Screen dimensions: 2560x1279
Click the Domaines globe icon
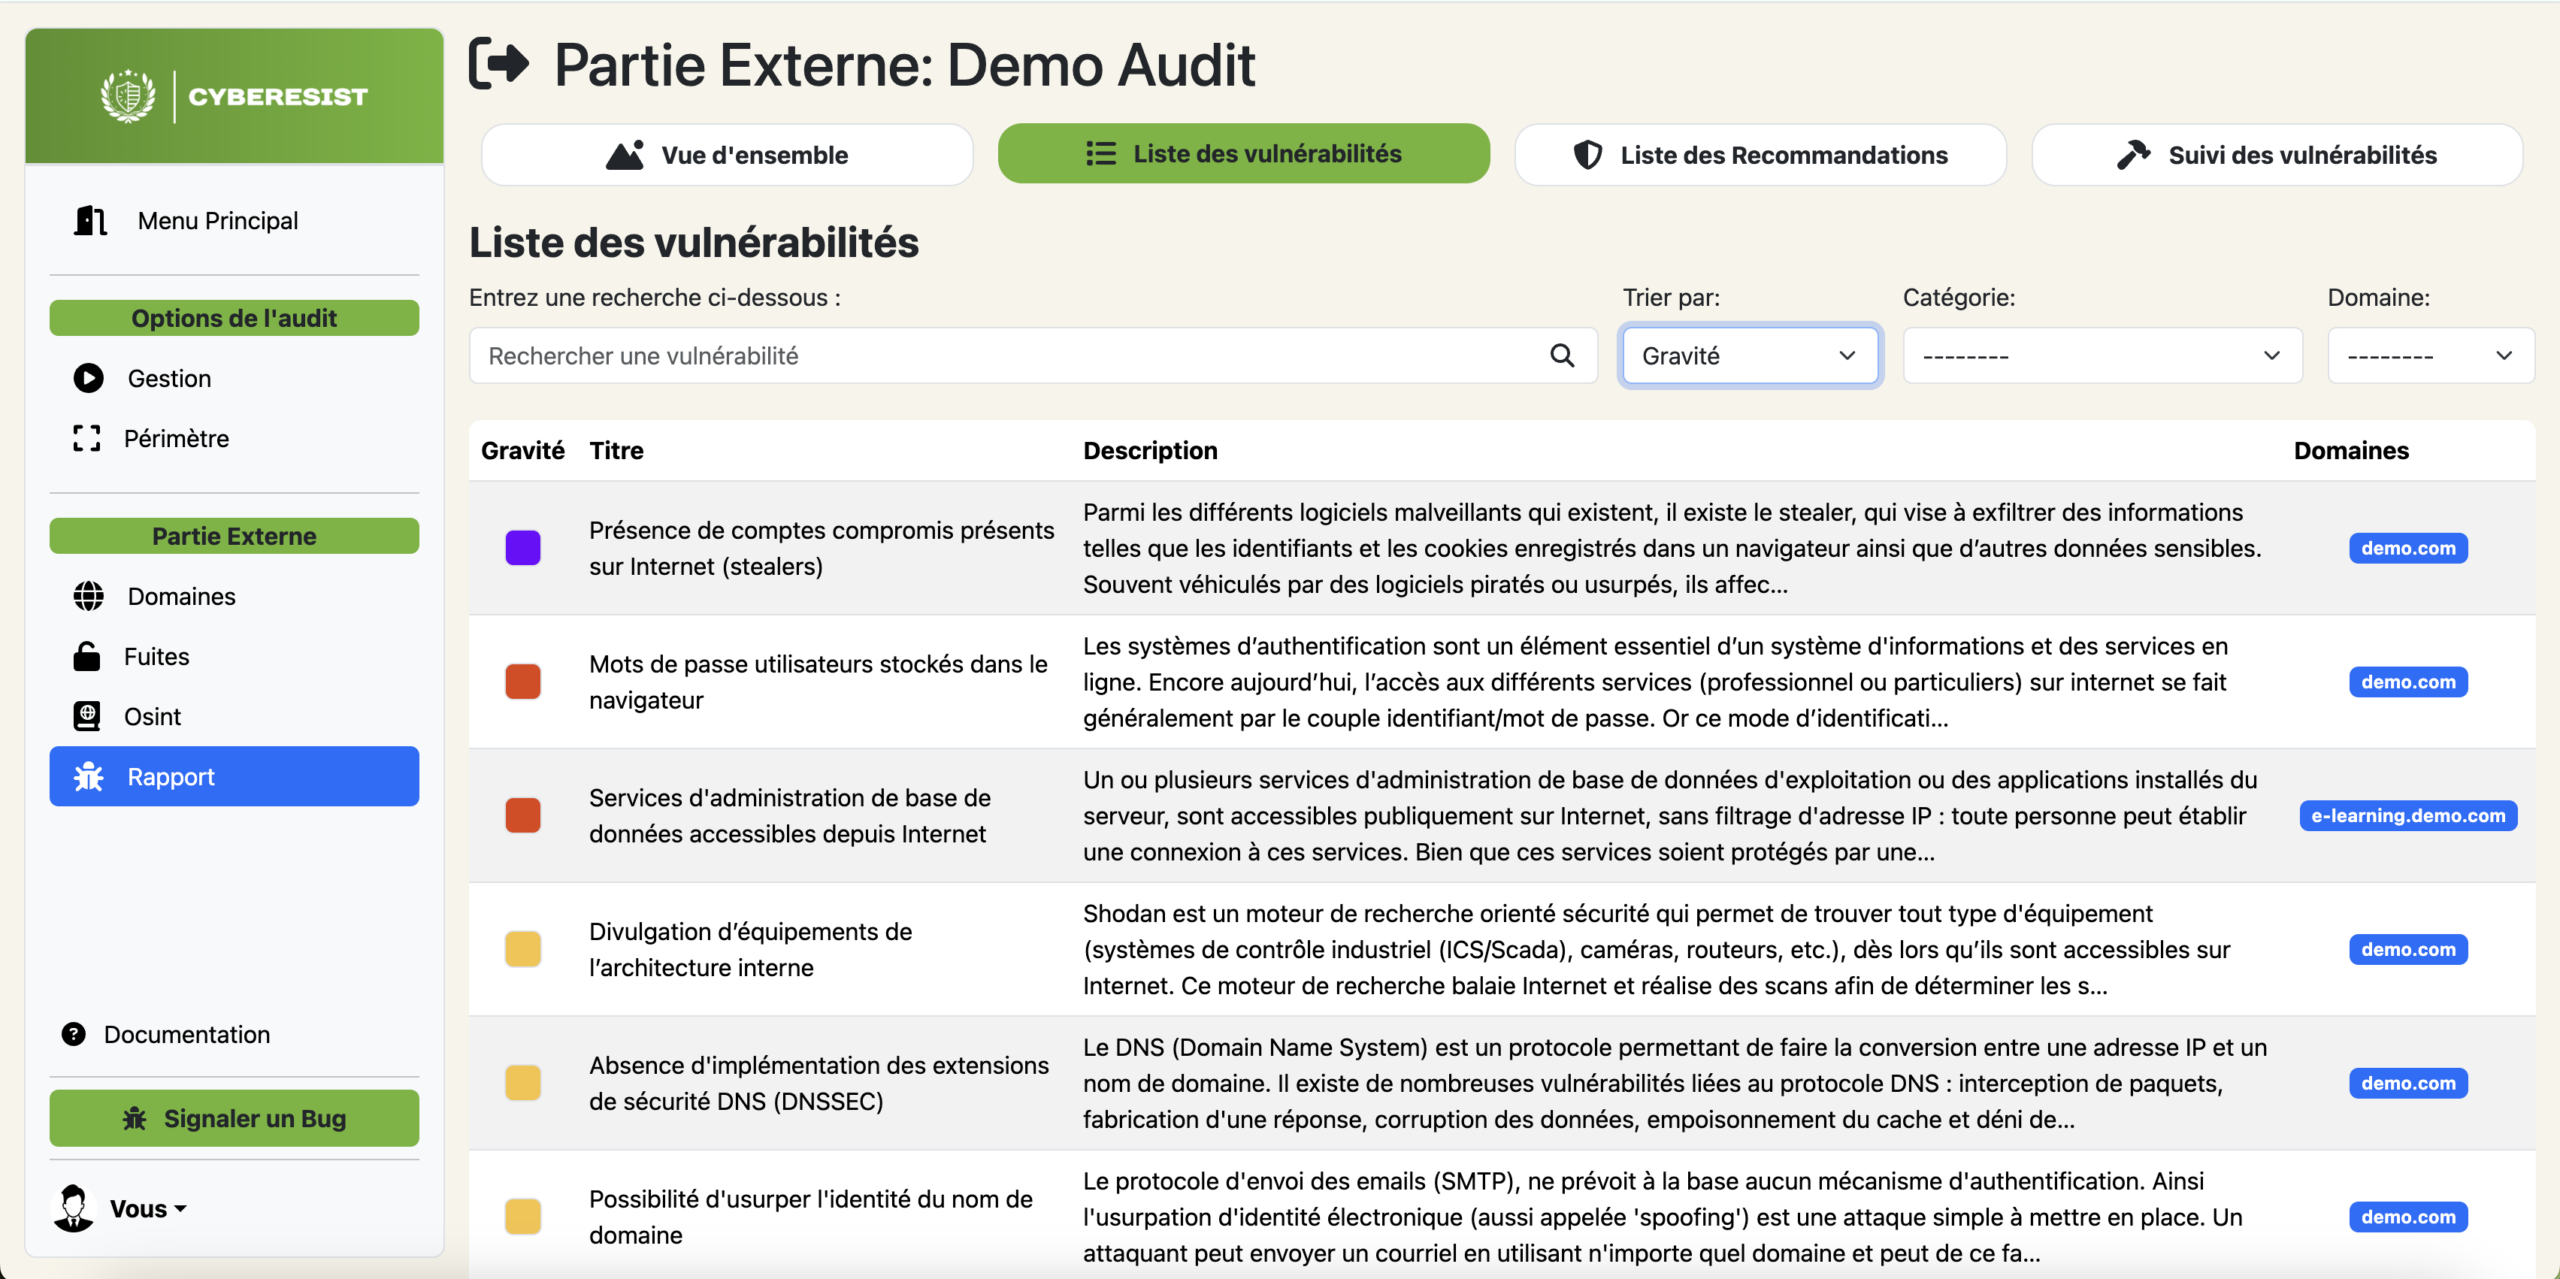click(88, 596)
